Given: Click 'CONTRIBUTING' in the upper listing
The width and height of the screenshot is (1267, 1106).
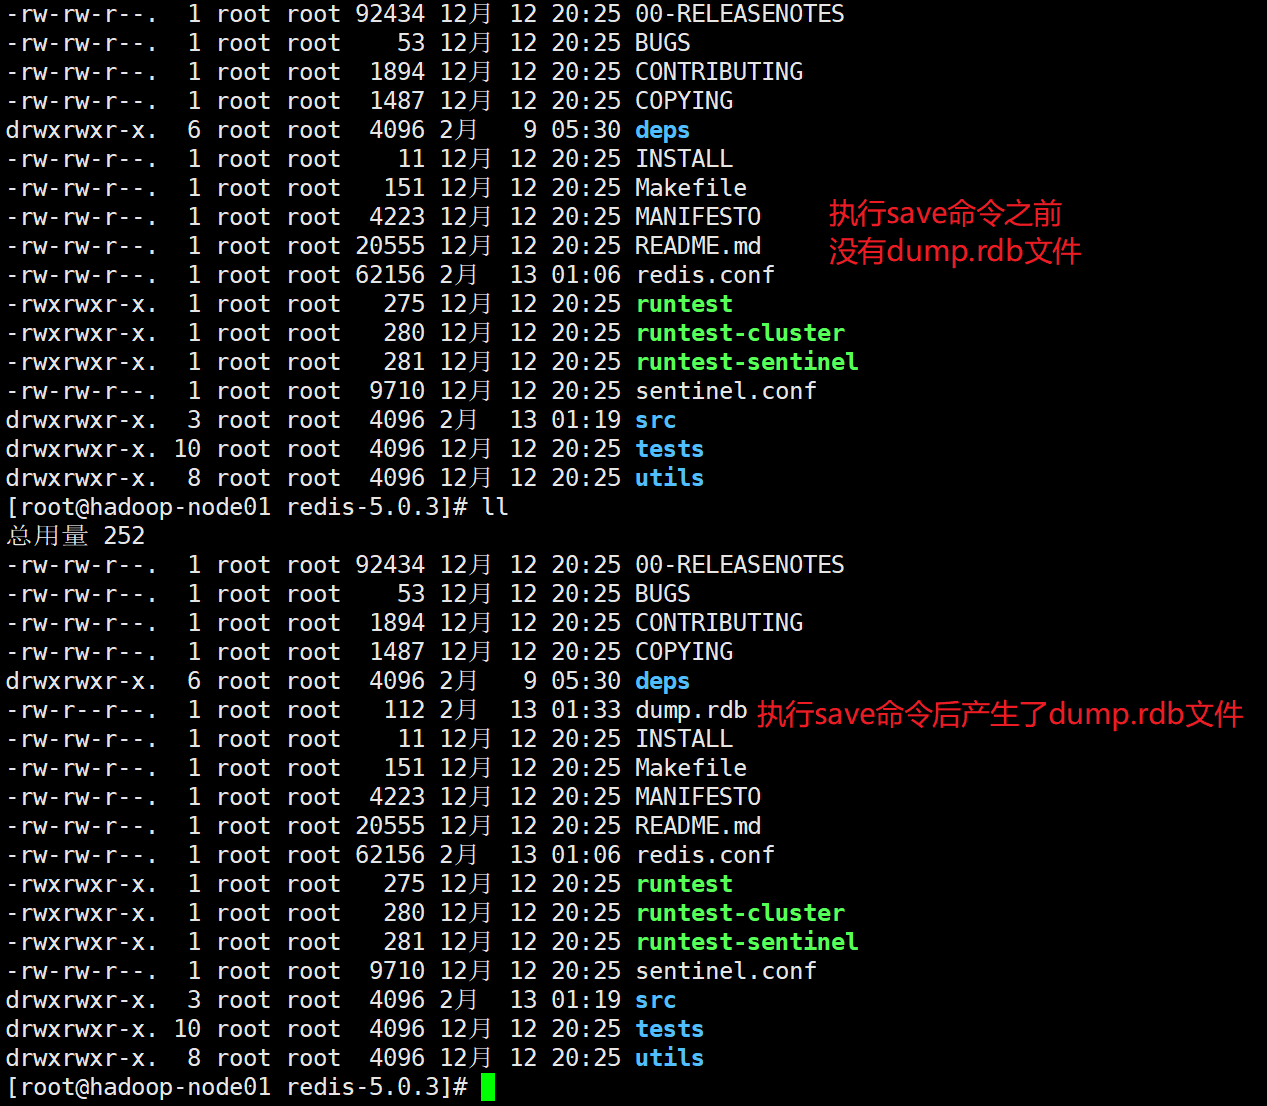Looking at the screenshot, I should pos(719,72).
